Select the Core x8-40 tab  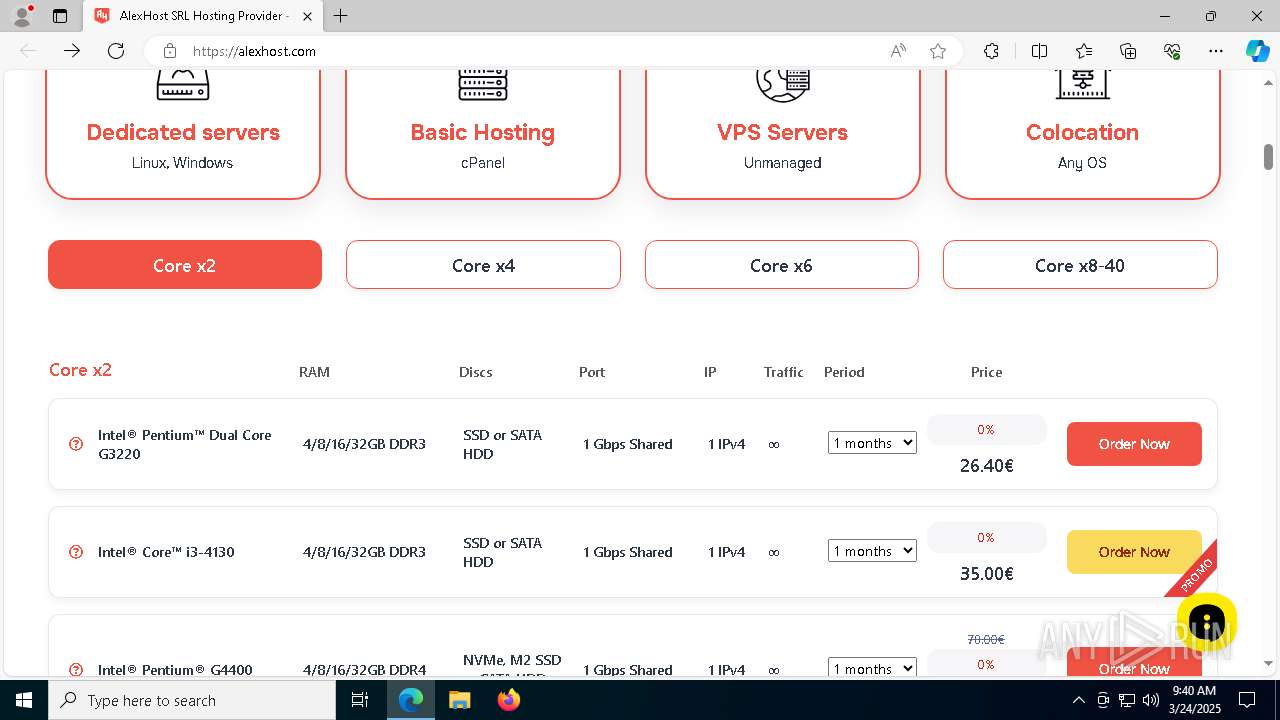(x=1080, y=265)
